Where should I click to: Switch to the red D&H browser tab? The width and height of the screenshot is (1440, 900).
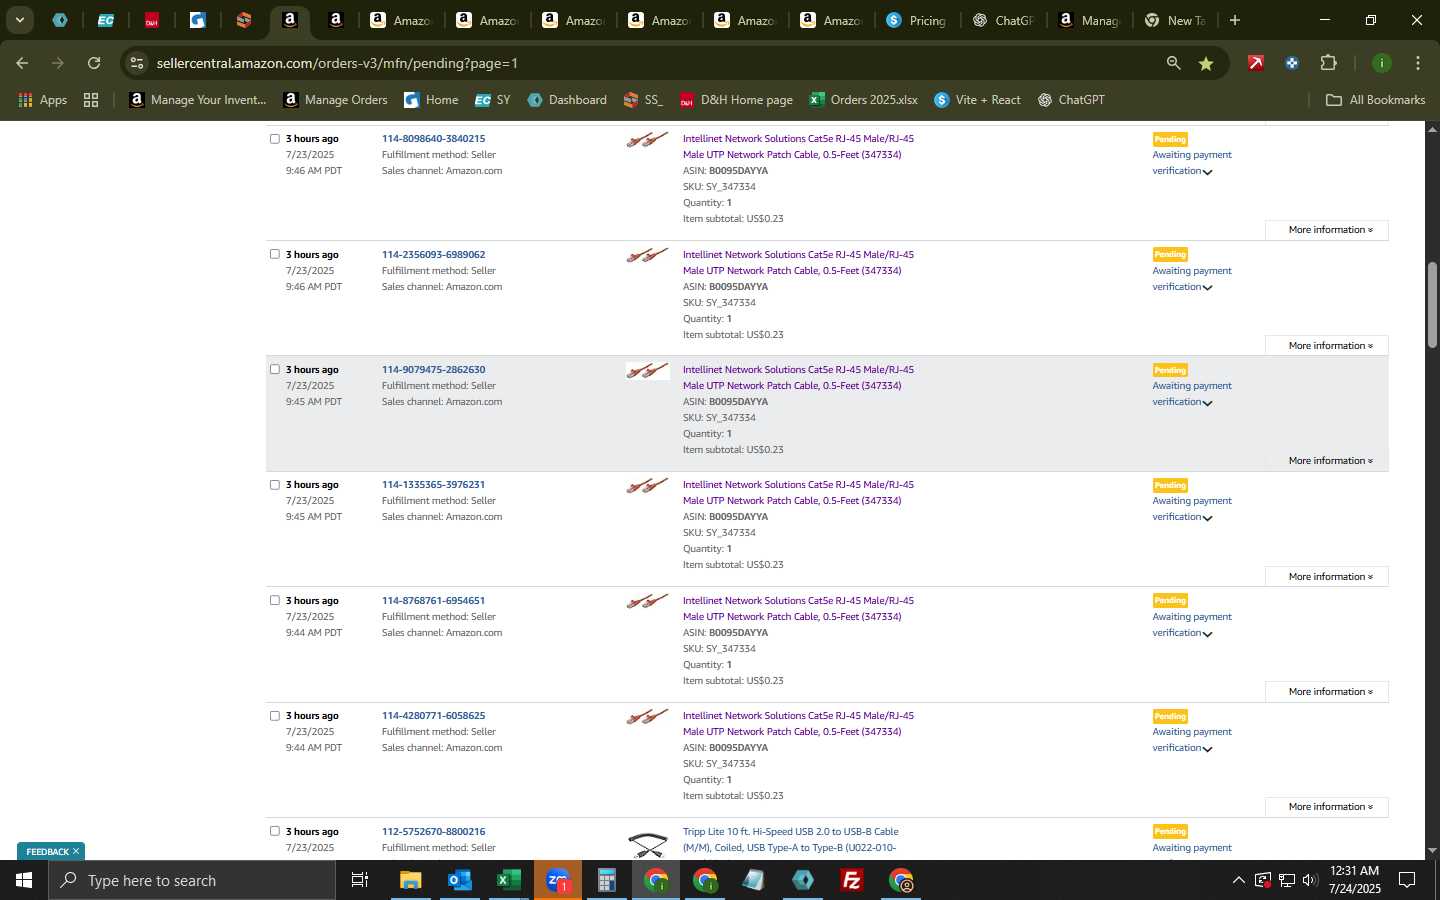click(x=151, y=20)
